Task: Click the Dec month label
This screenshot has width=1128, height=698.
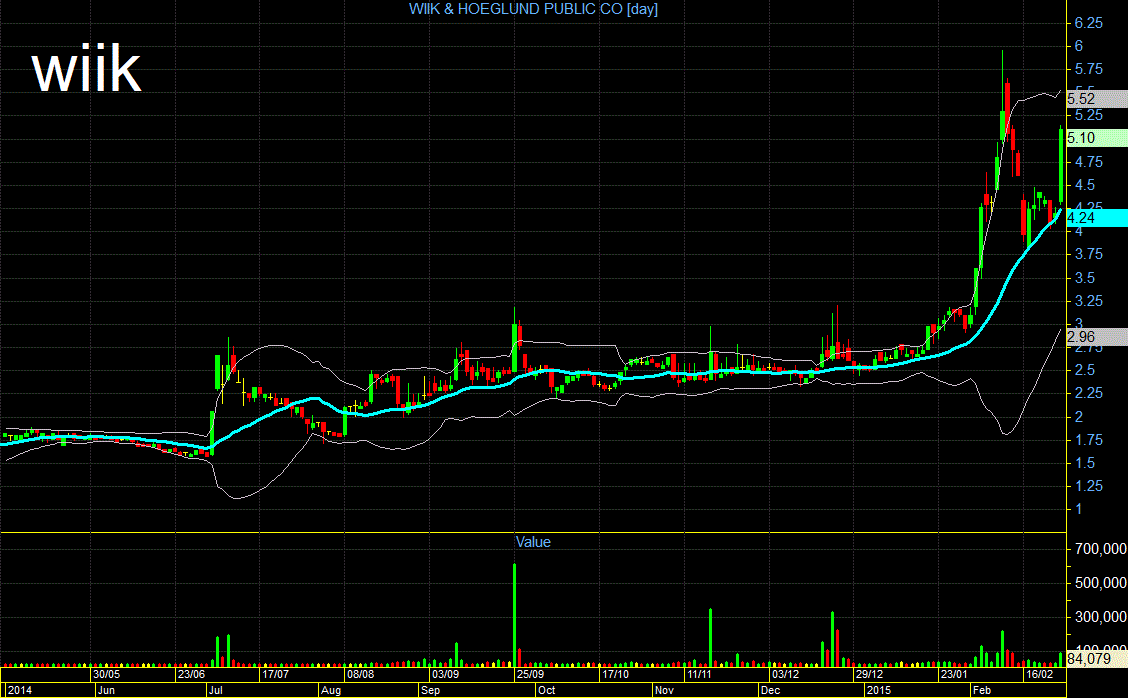Action: tap(770, 690)
